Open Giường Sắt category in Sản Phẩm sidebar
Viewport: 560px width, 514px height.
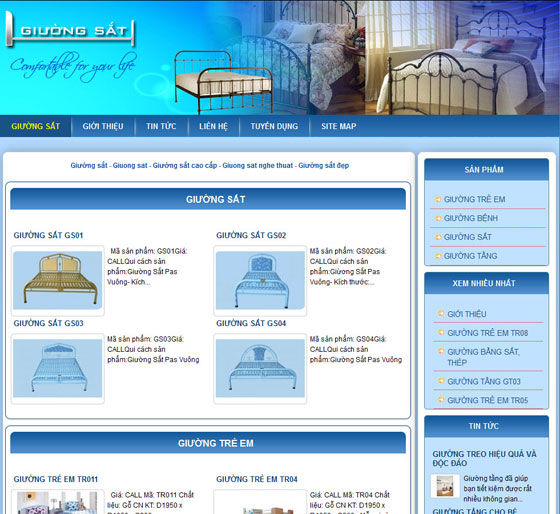tap(468, 237)
